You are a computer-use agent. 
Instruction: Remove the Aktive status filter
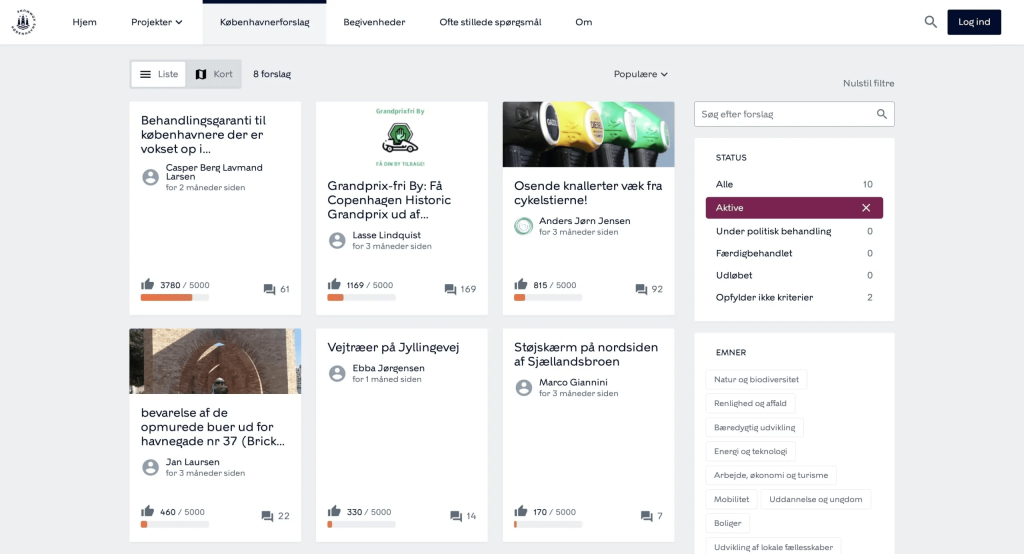coord(866,208)
